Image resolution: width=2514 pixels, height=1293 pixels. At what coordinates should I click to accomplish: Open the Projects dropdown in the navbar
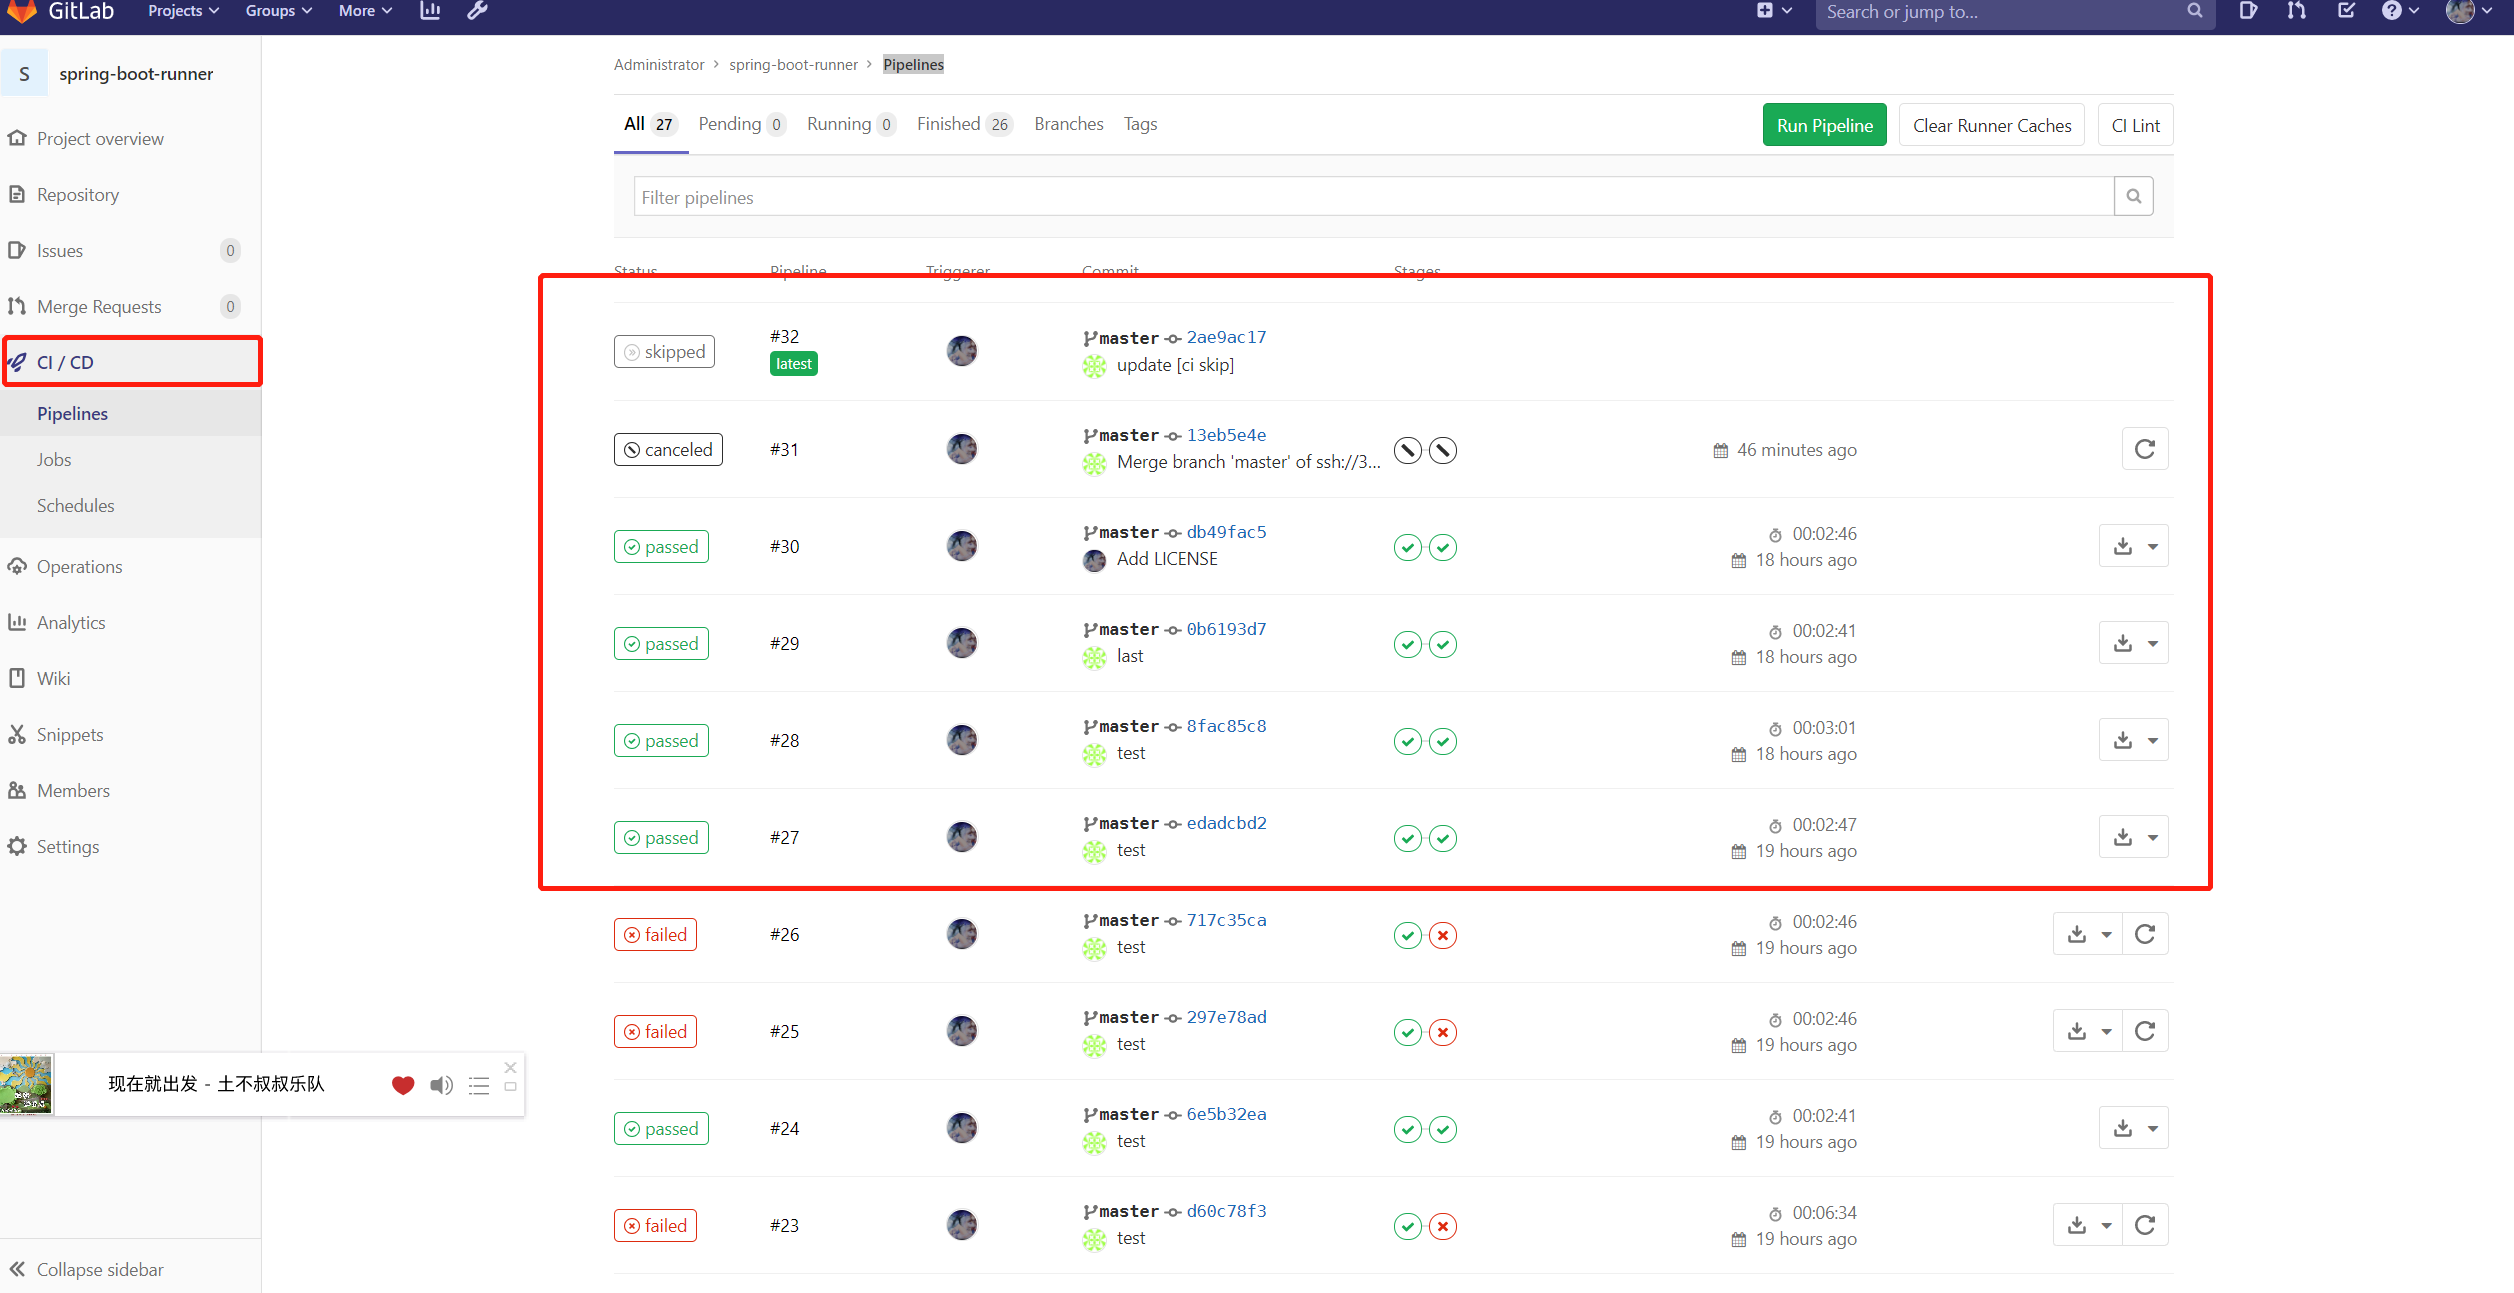(183, 11)
